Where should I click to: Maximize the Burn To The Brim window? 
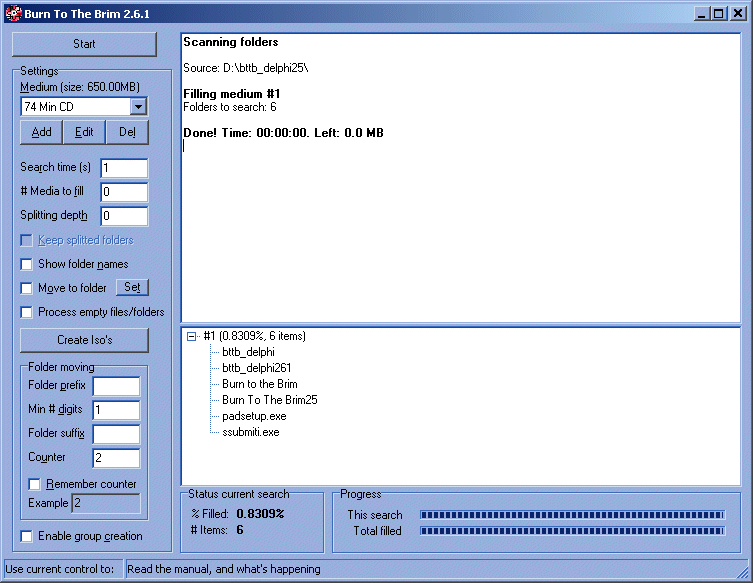(718, 13)
